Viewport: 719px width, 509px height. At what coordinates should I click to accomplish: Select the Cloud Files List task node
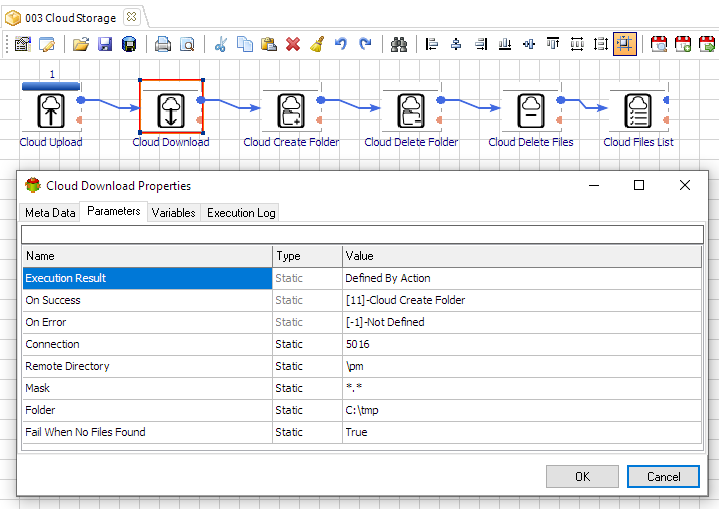click(x=638, y=111)
